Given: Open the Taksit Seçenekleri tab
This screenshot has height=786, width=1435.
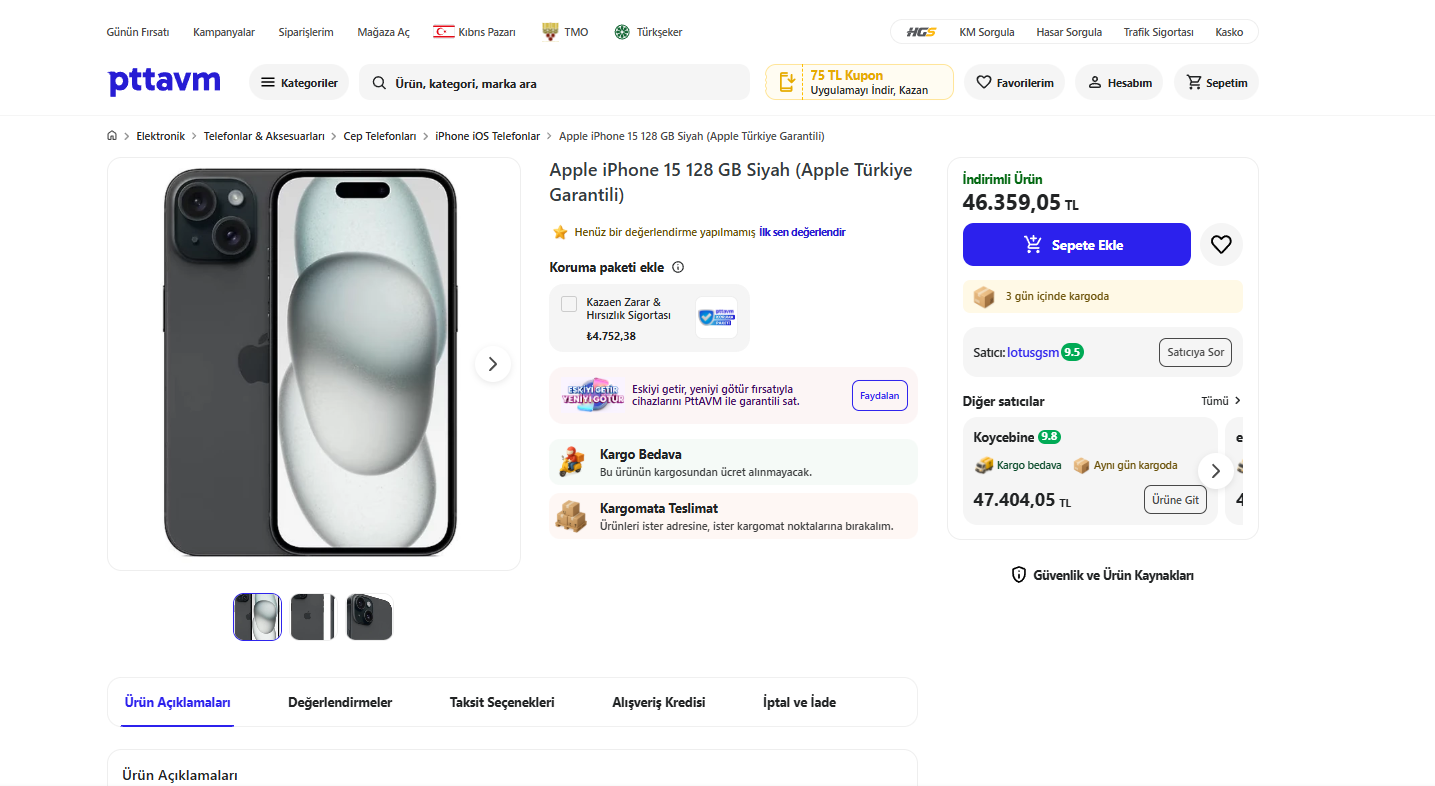Looking at the screenshot, I should point(502,702).
